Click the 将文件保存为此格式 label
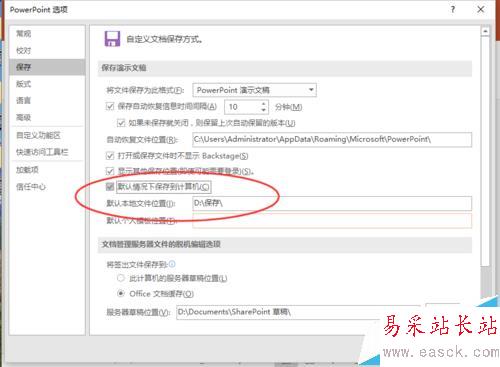500x367 pixels. coord(145,90)
